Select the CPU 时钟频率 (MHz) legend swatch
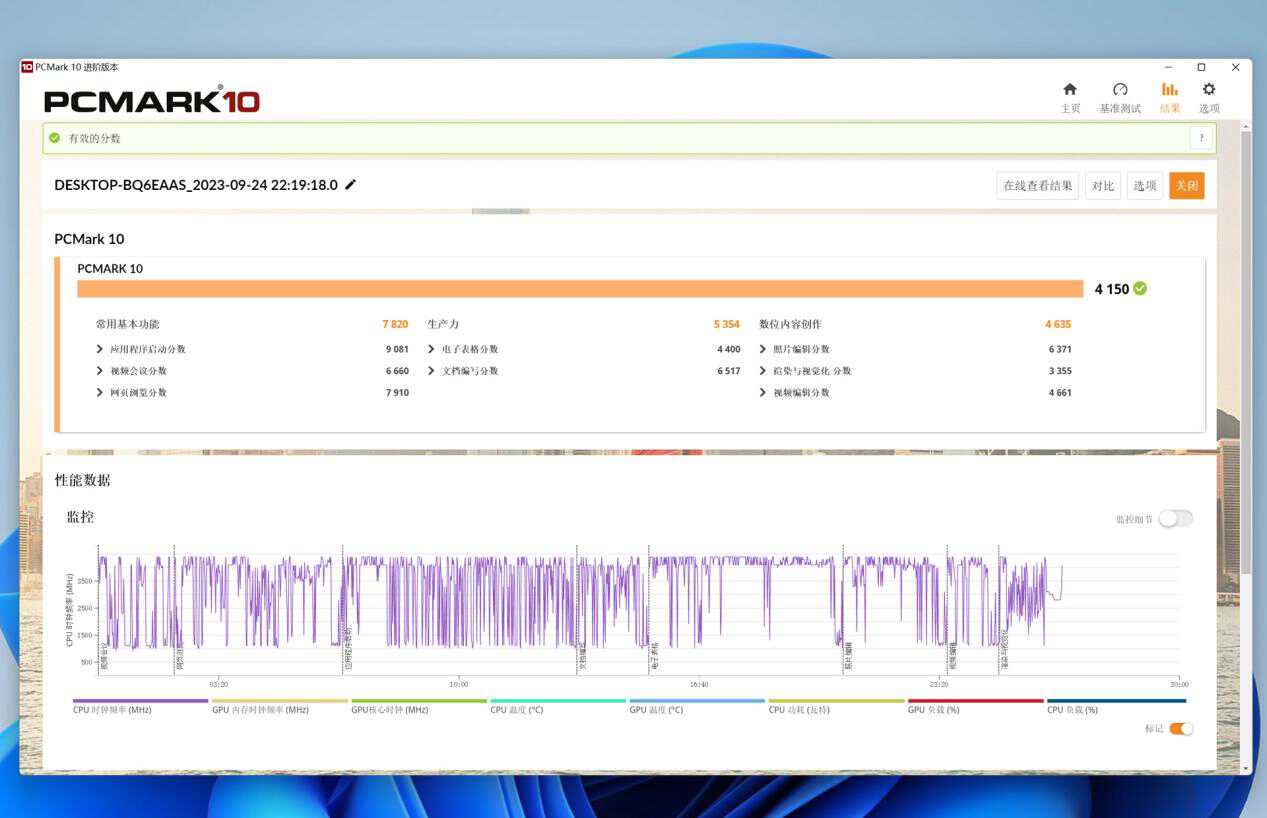Screen dimensions: 1267x818 141,701
